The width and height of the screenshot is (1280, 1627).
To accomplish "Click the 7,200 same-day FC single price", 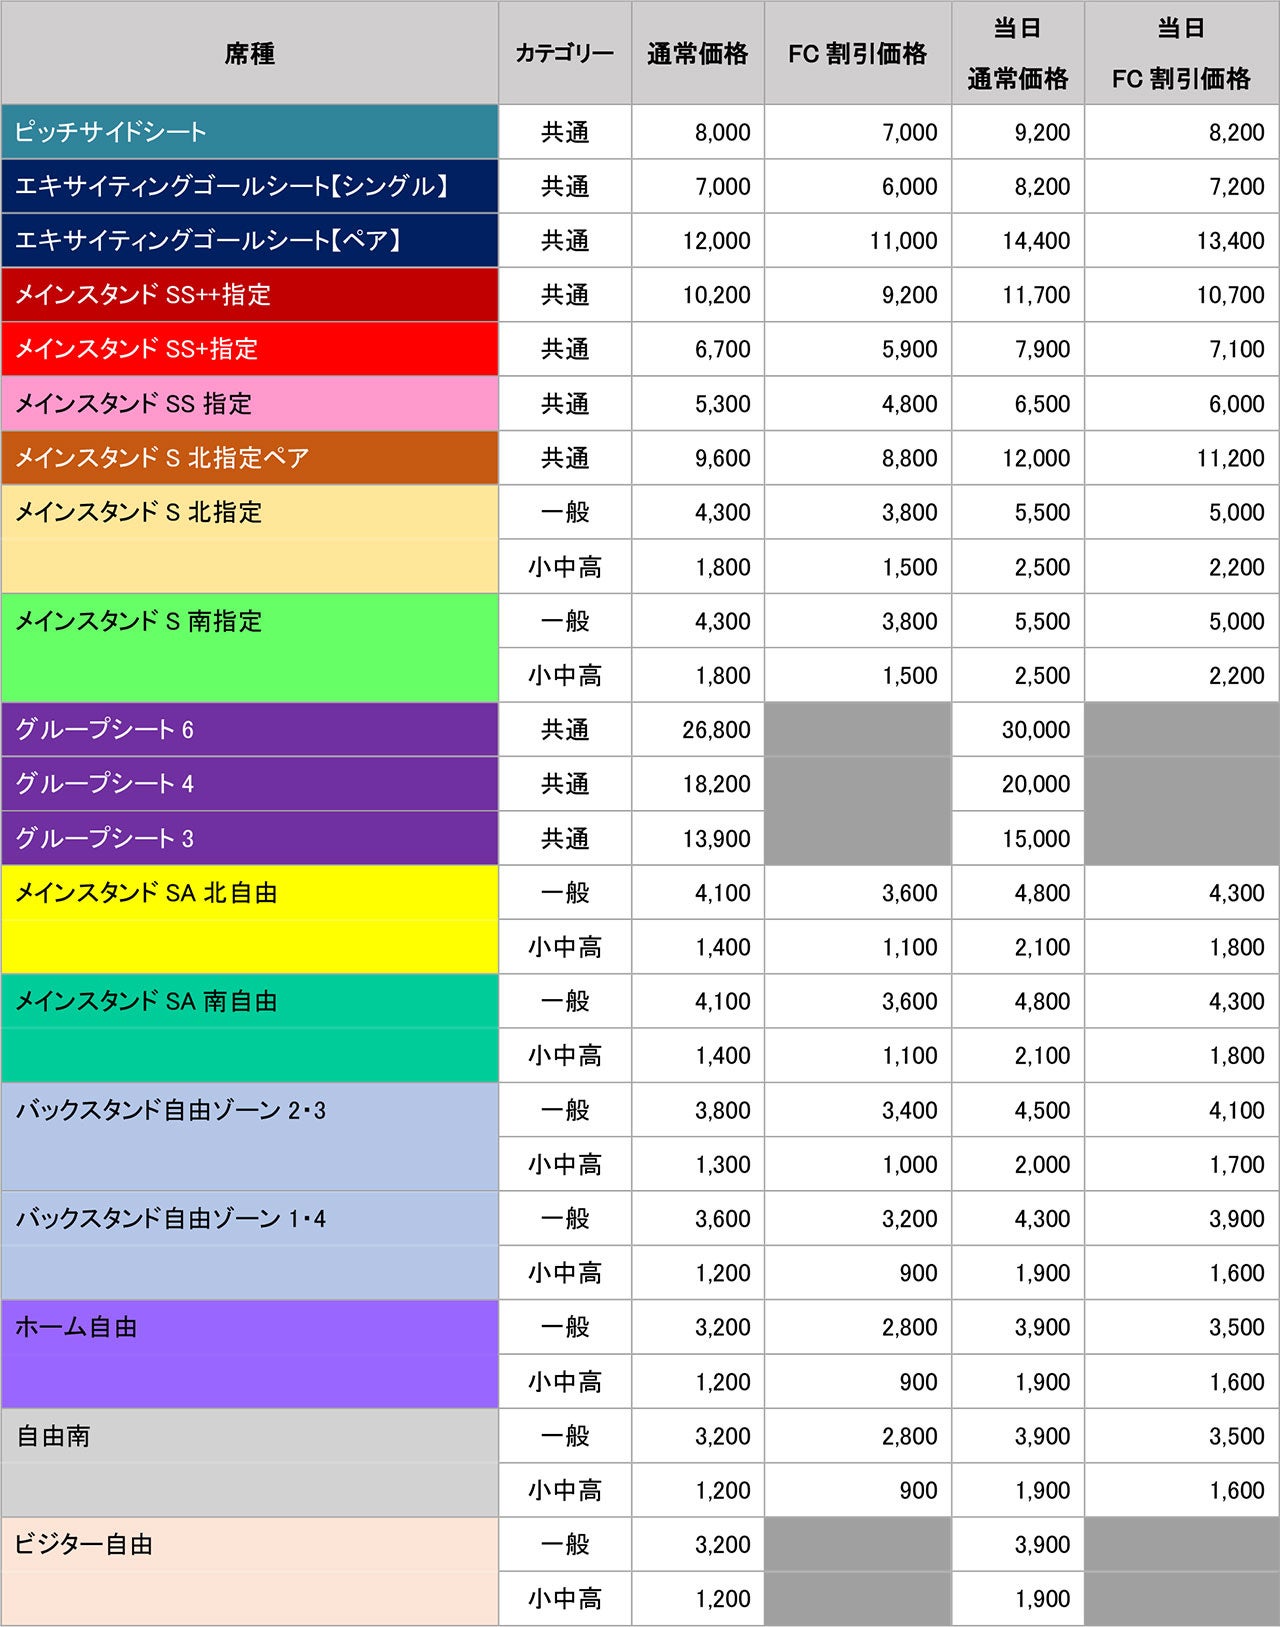I will coord(1182,186).
